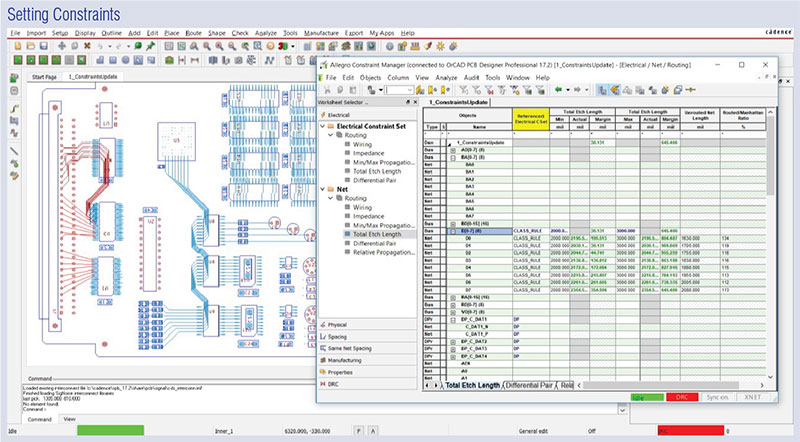This screenshot has height=442, width=800.
Task: Switch to the Start Page tab
Action: (44, 77)
